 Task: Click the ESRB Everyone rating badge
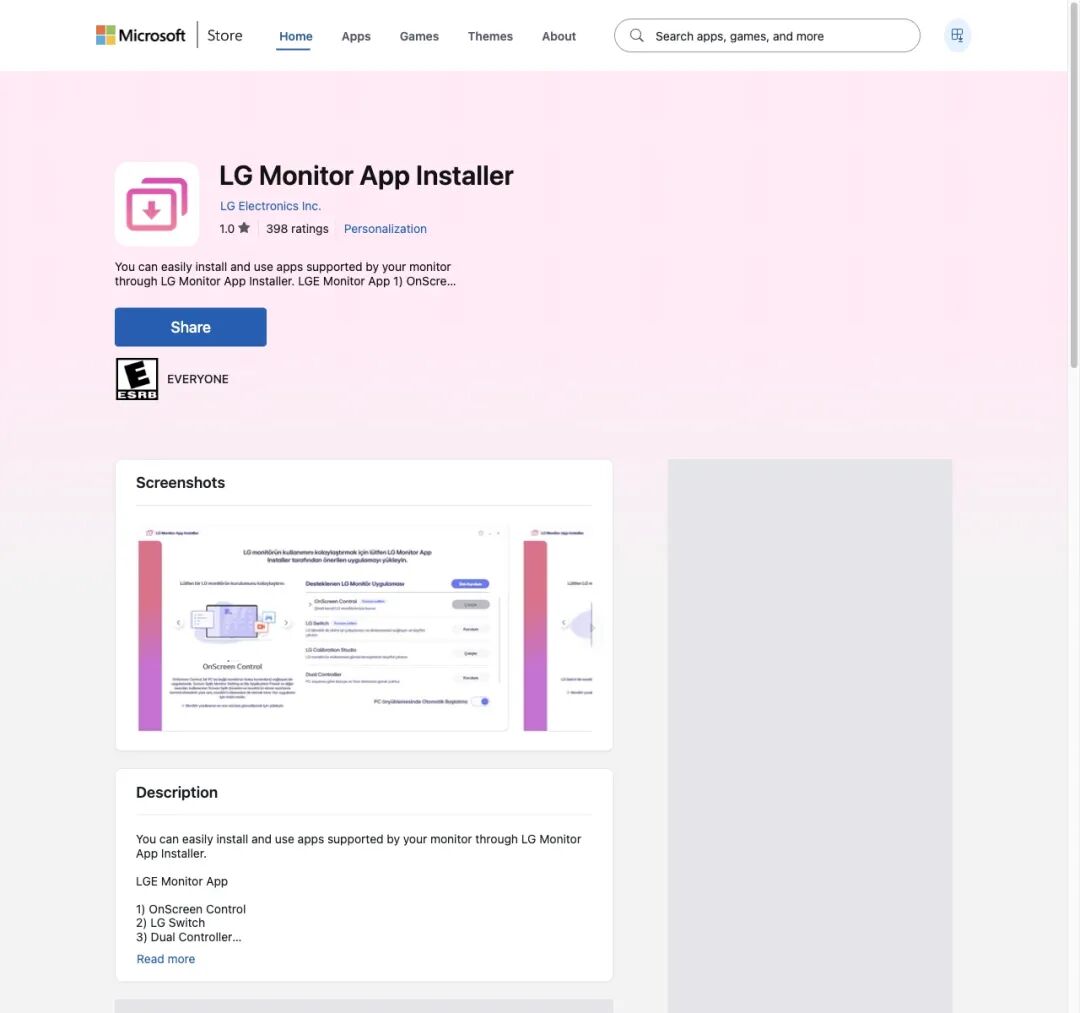point(137,379)
